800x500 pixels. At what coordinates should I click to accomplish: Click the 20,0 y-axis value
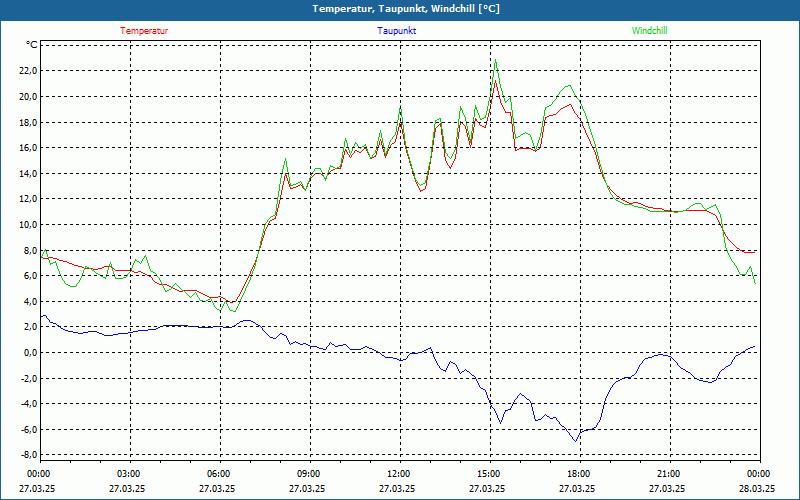(x=28, y=96)
